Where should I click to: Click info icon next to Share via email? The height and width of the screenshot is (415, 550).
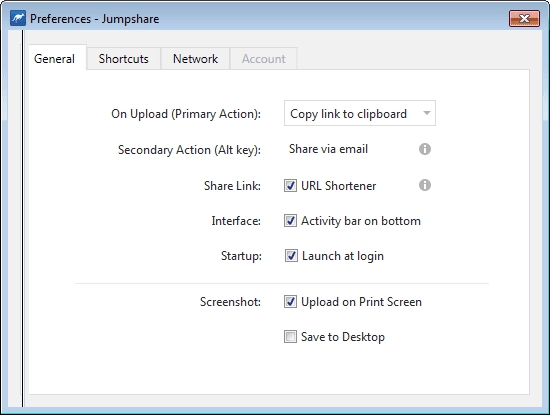425,149
